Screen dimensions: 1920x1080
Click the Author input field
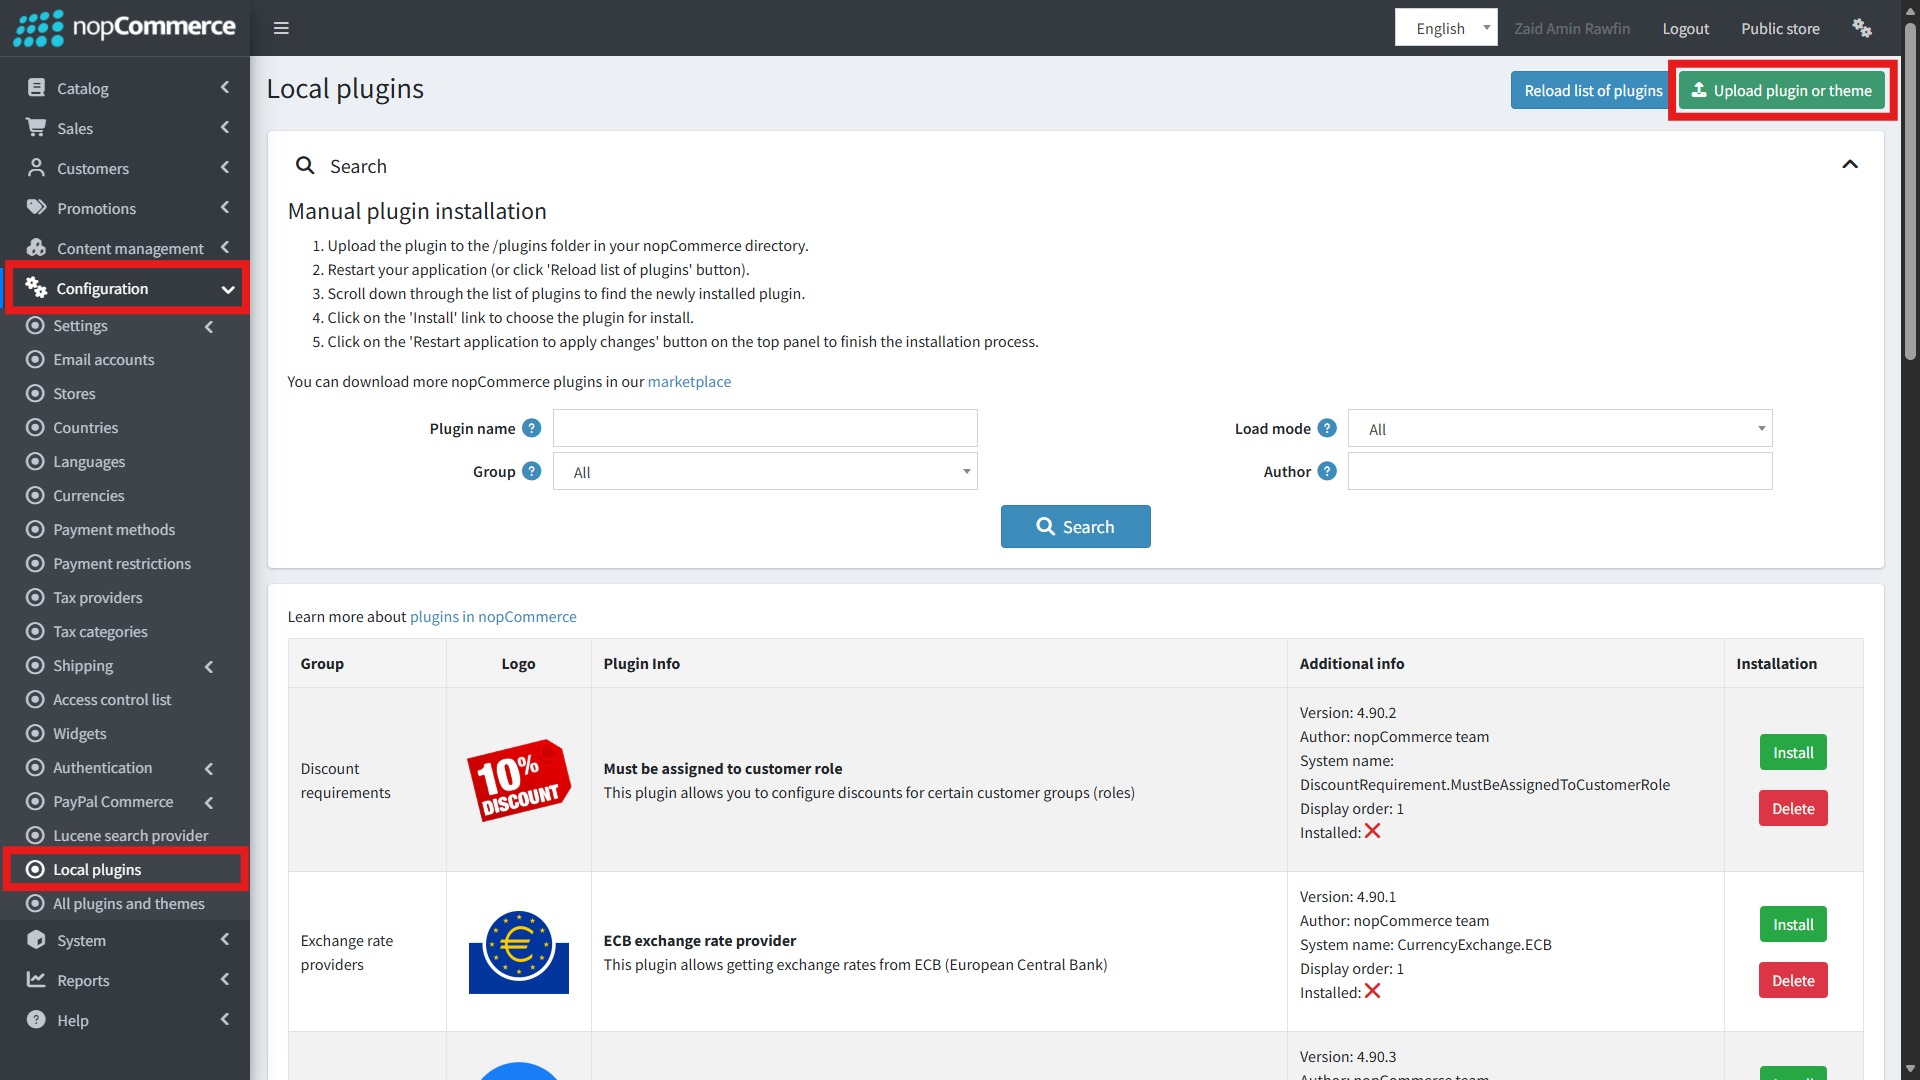pyautogui.click(x=1560, y=471)
